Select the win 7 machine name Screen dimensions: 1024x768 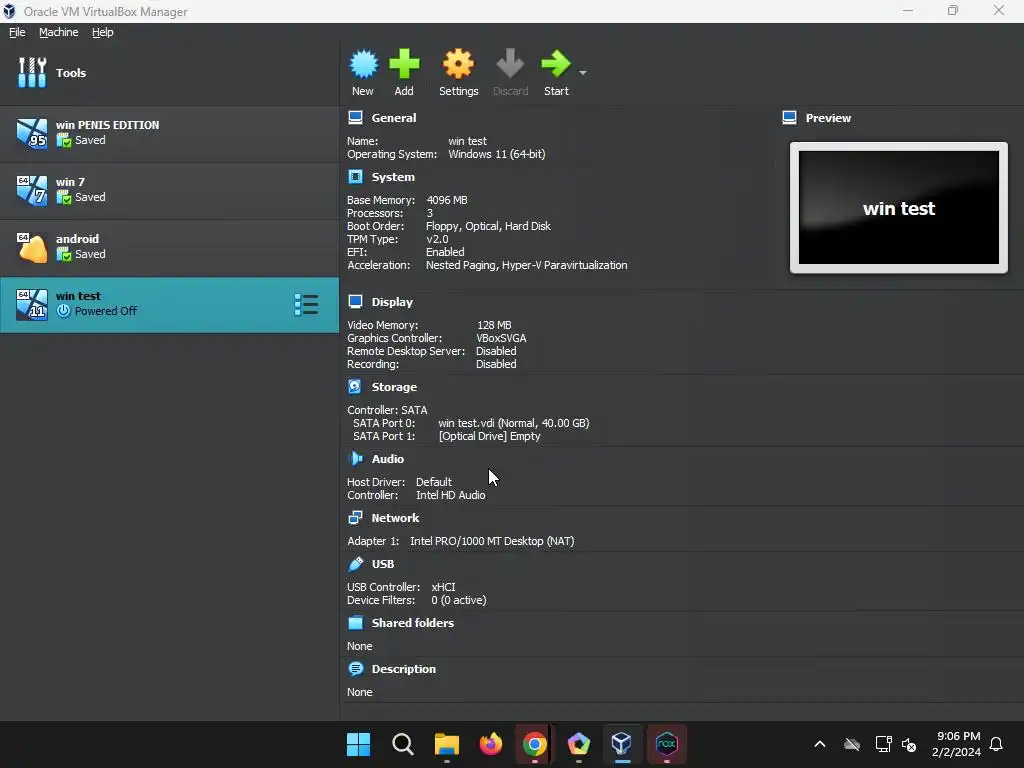click(x=71, y=182)
